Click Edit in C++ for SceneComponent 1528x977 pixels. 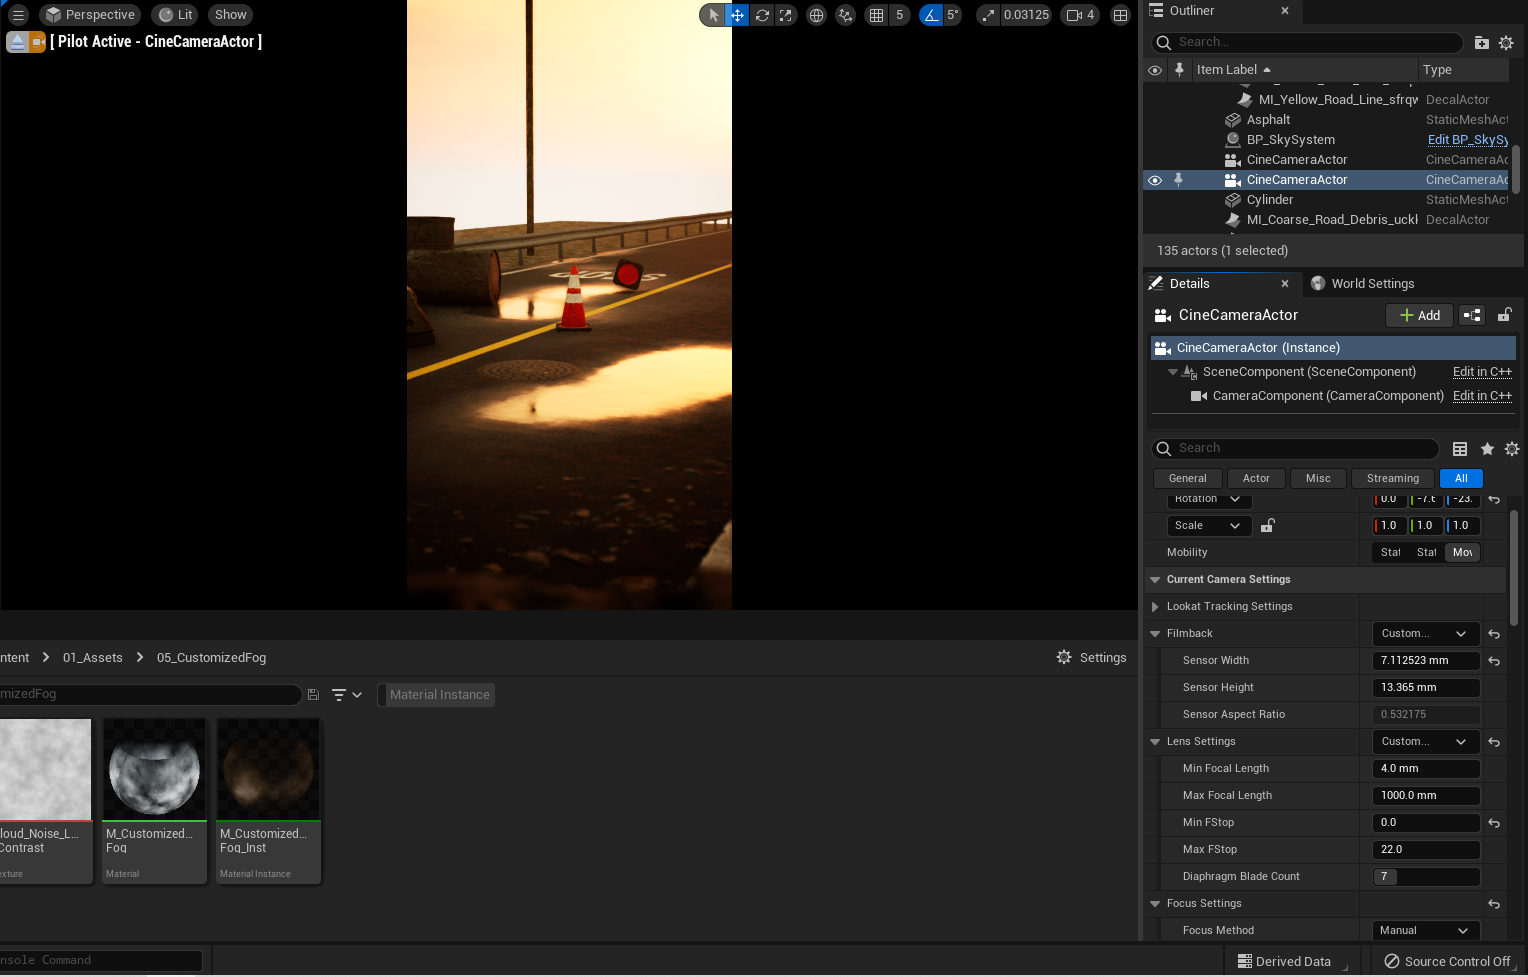point(1482,372)
